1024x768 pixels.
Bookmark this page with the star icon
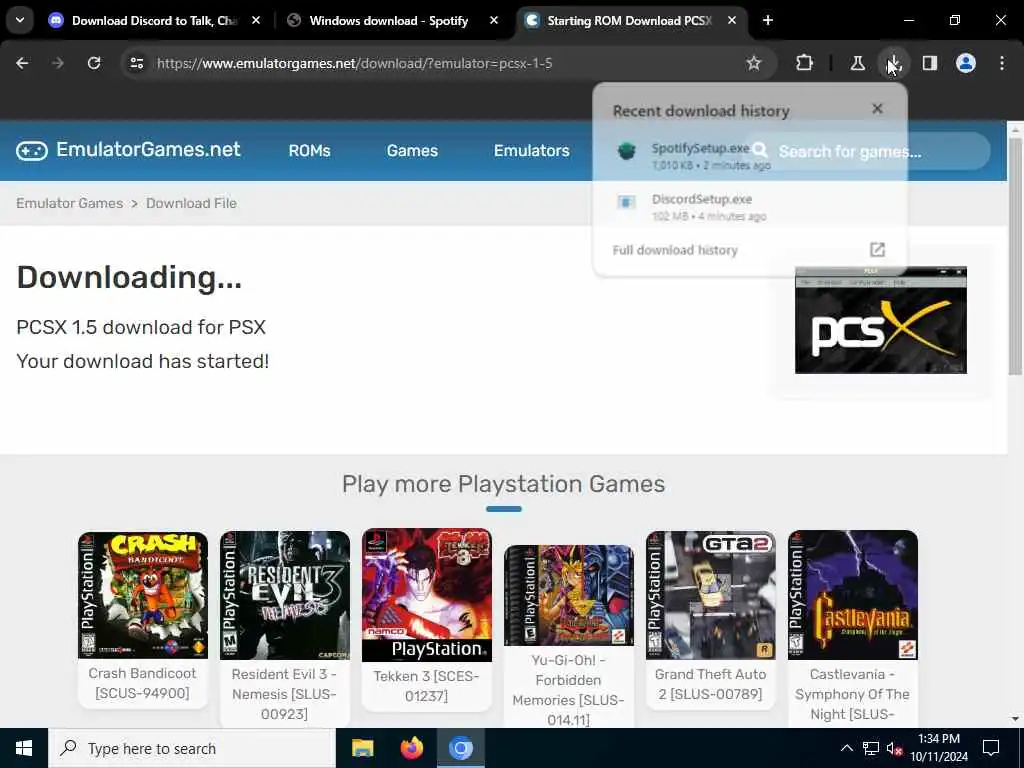click(x=754, y=63)
